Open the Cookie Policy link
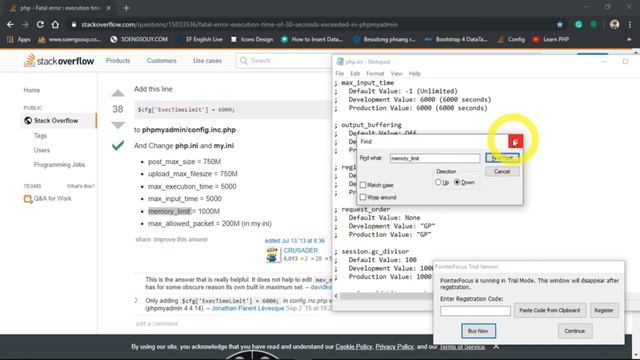This screenshot has width=640, height=360. (354, 347)
